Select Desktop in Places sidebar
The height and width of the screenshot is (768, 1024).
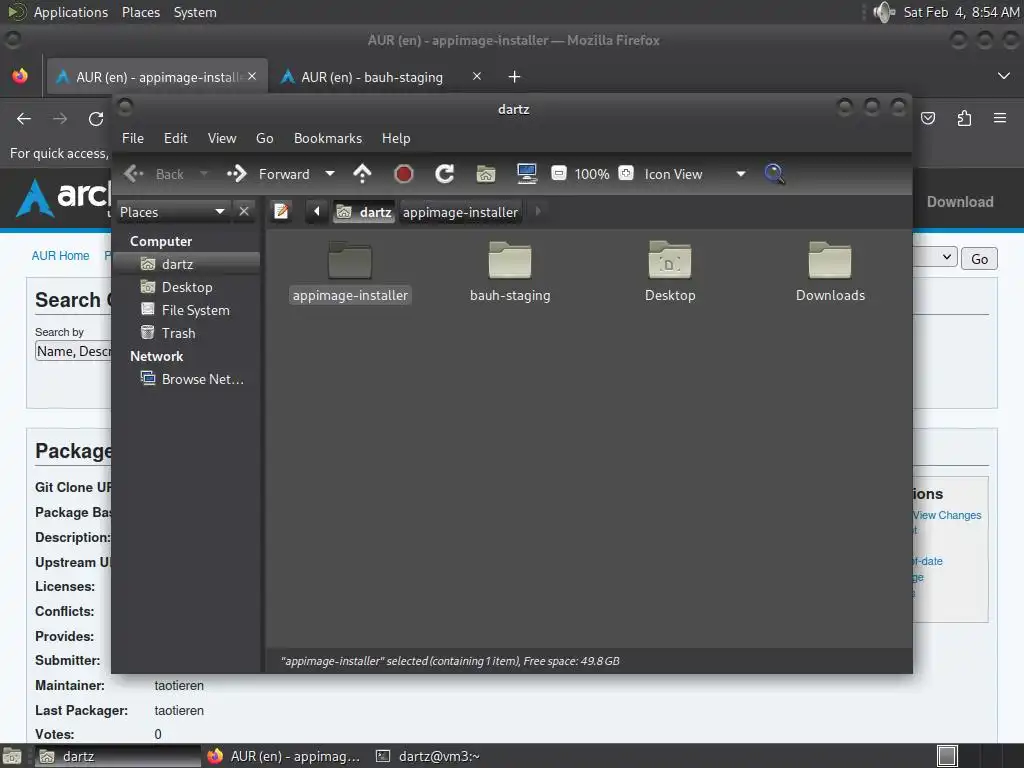(187, 287)
